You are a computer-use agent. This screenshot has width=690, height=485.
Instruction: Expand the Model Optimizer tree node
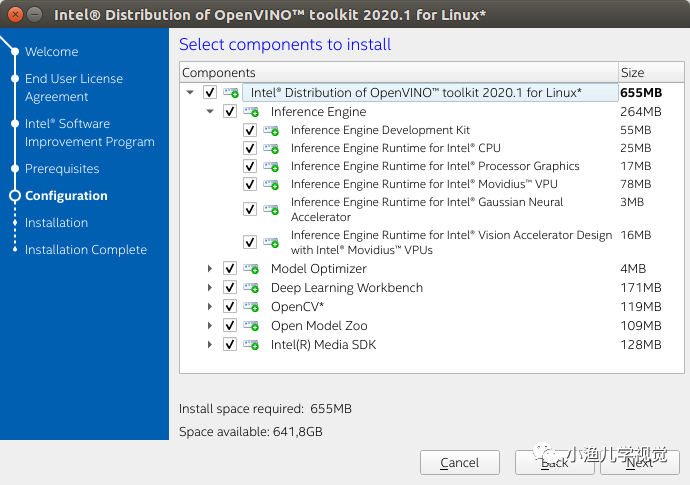(x=210, y=269)
